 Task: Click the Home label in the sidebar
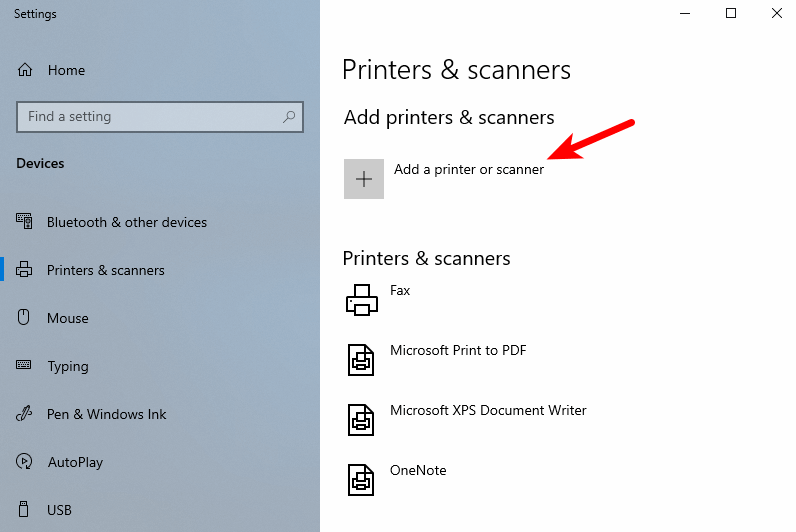tap(67, 70)
